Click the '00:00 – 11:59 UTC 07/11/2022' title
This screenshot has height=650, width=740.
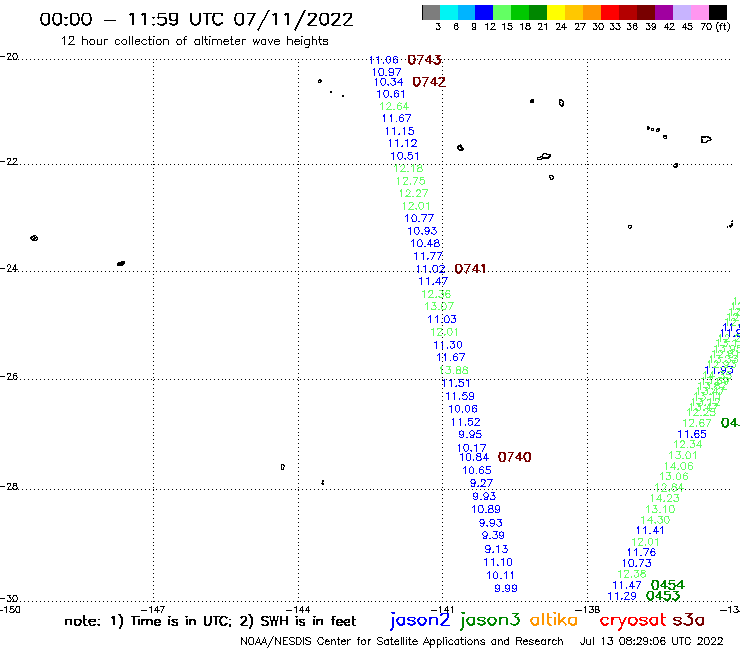click(196, 20)
